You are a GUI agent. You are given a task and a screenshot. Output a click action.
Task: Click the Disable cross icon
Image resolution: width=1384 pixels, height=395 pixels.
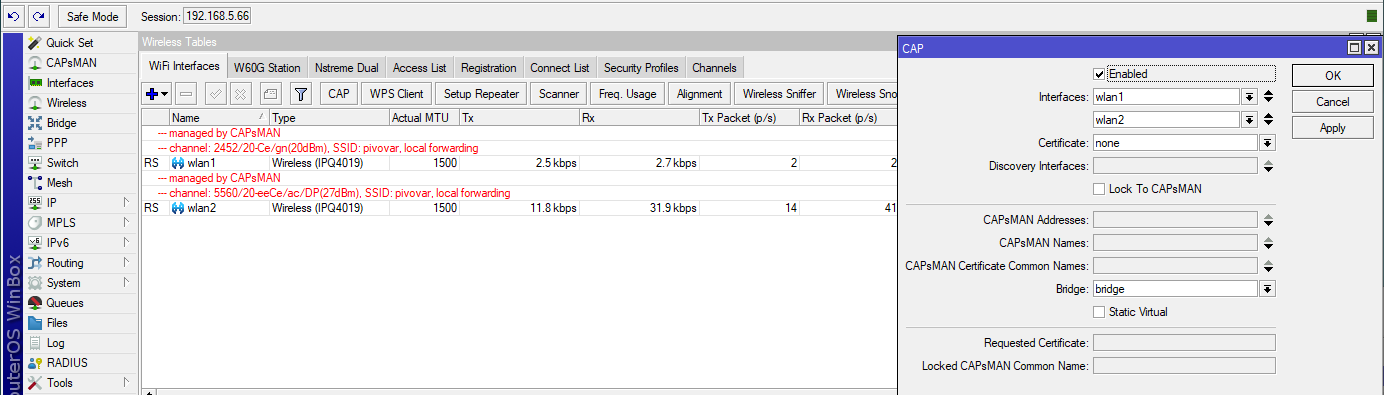tap(240, 94)
